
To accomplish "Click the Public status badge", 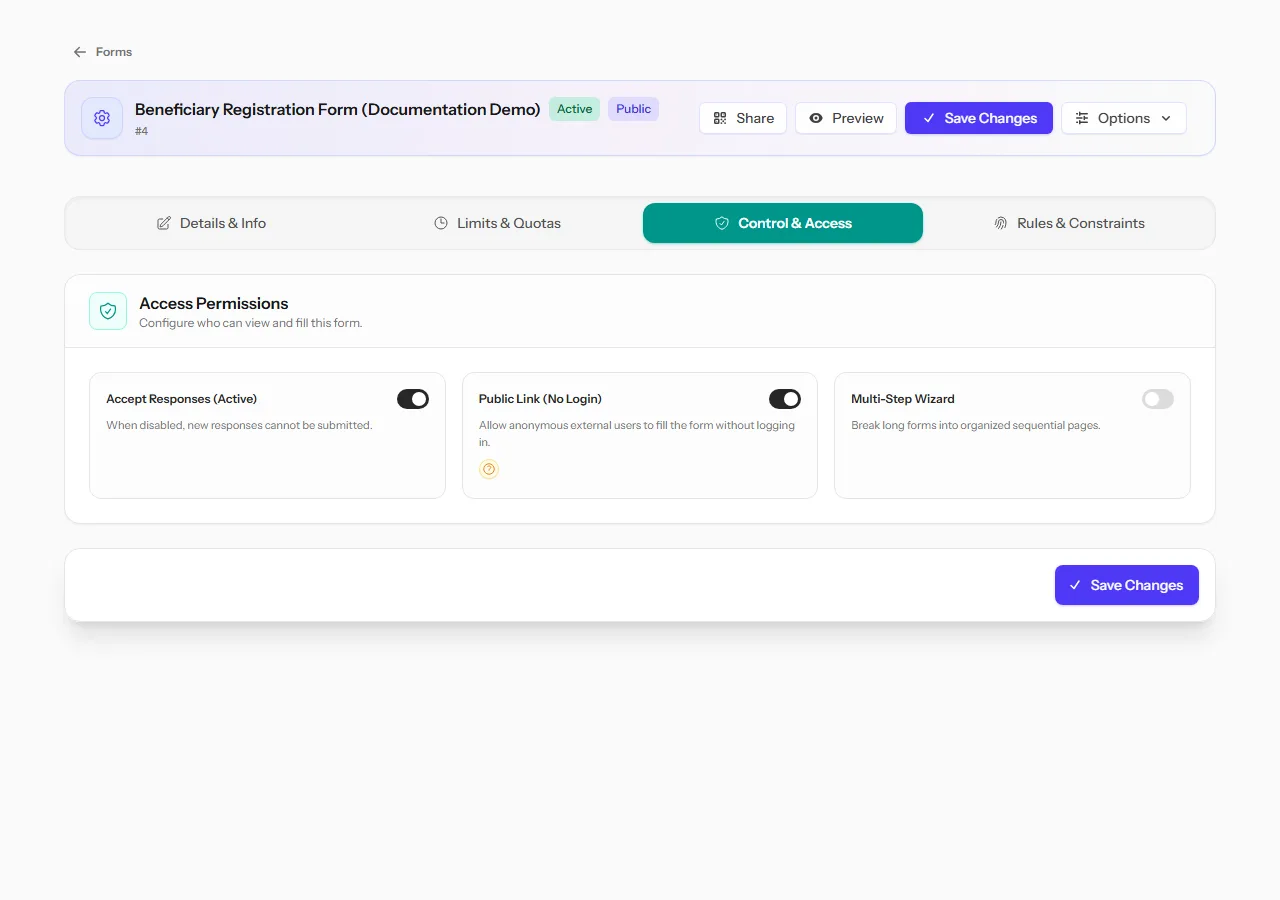I will pyautogui.click(x=633, y=109).
